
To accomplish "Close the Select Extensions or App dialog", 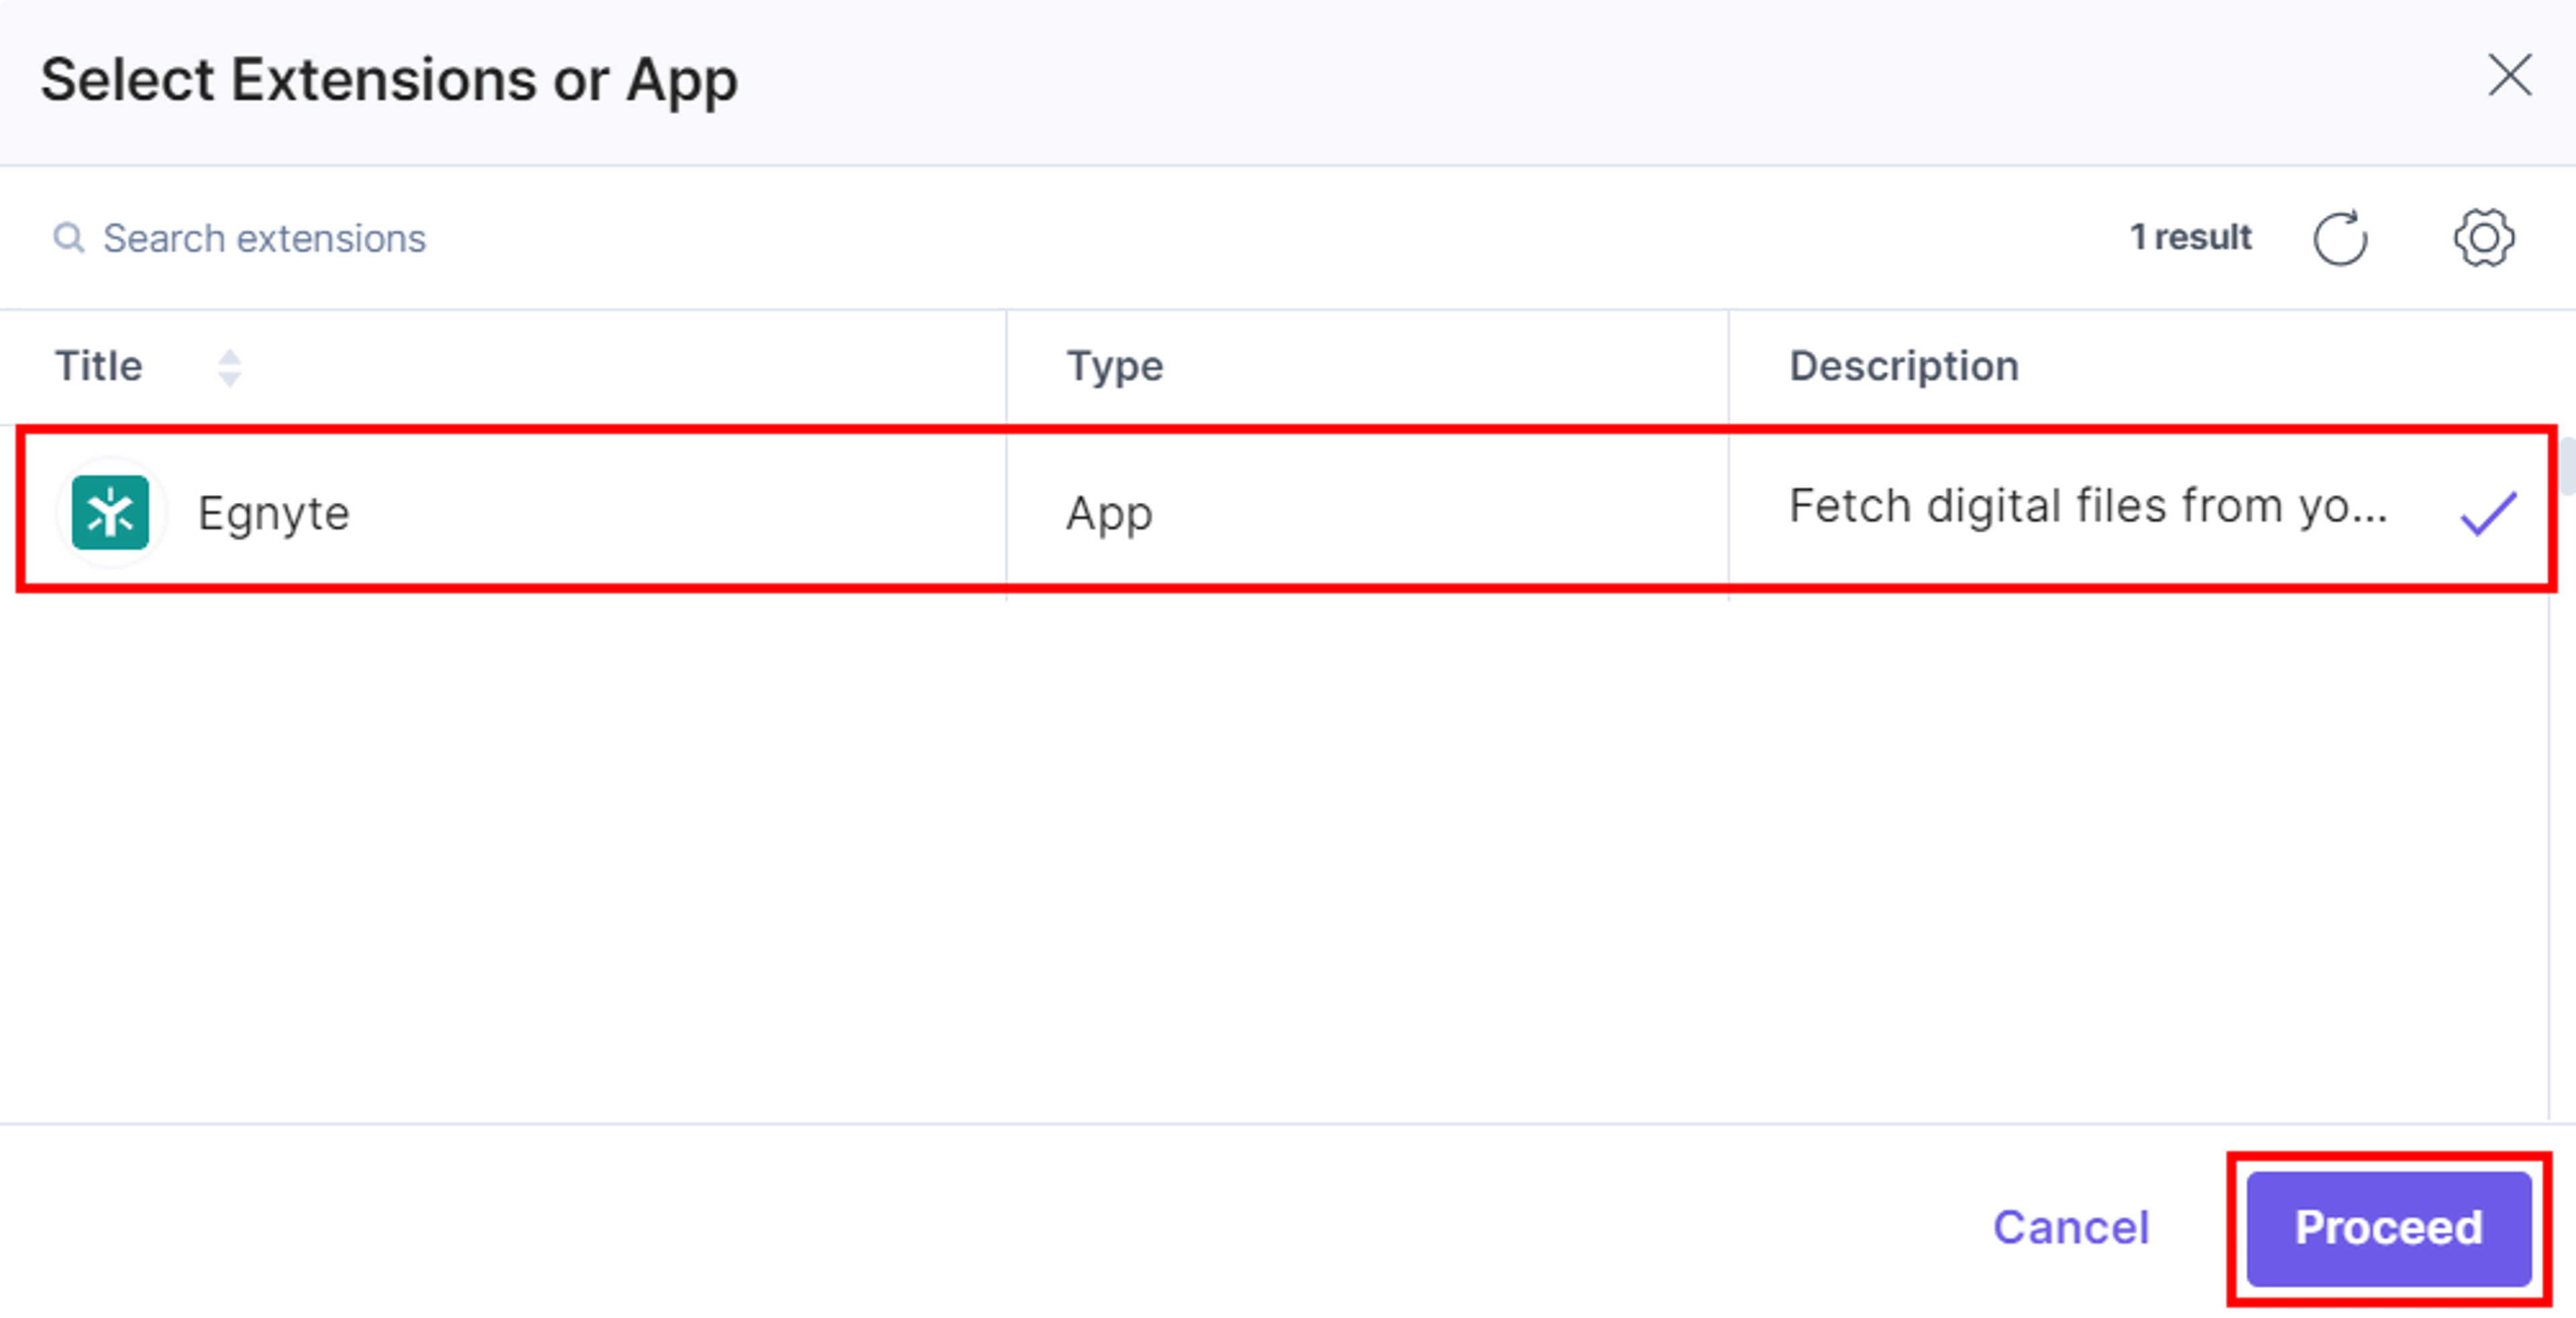I will pyautogui.click(x=2509, y=76).
